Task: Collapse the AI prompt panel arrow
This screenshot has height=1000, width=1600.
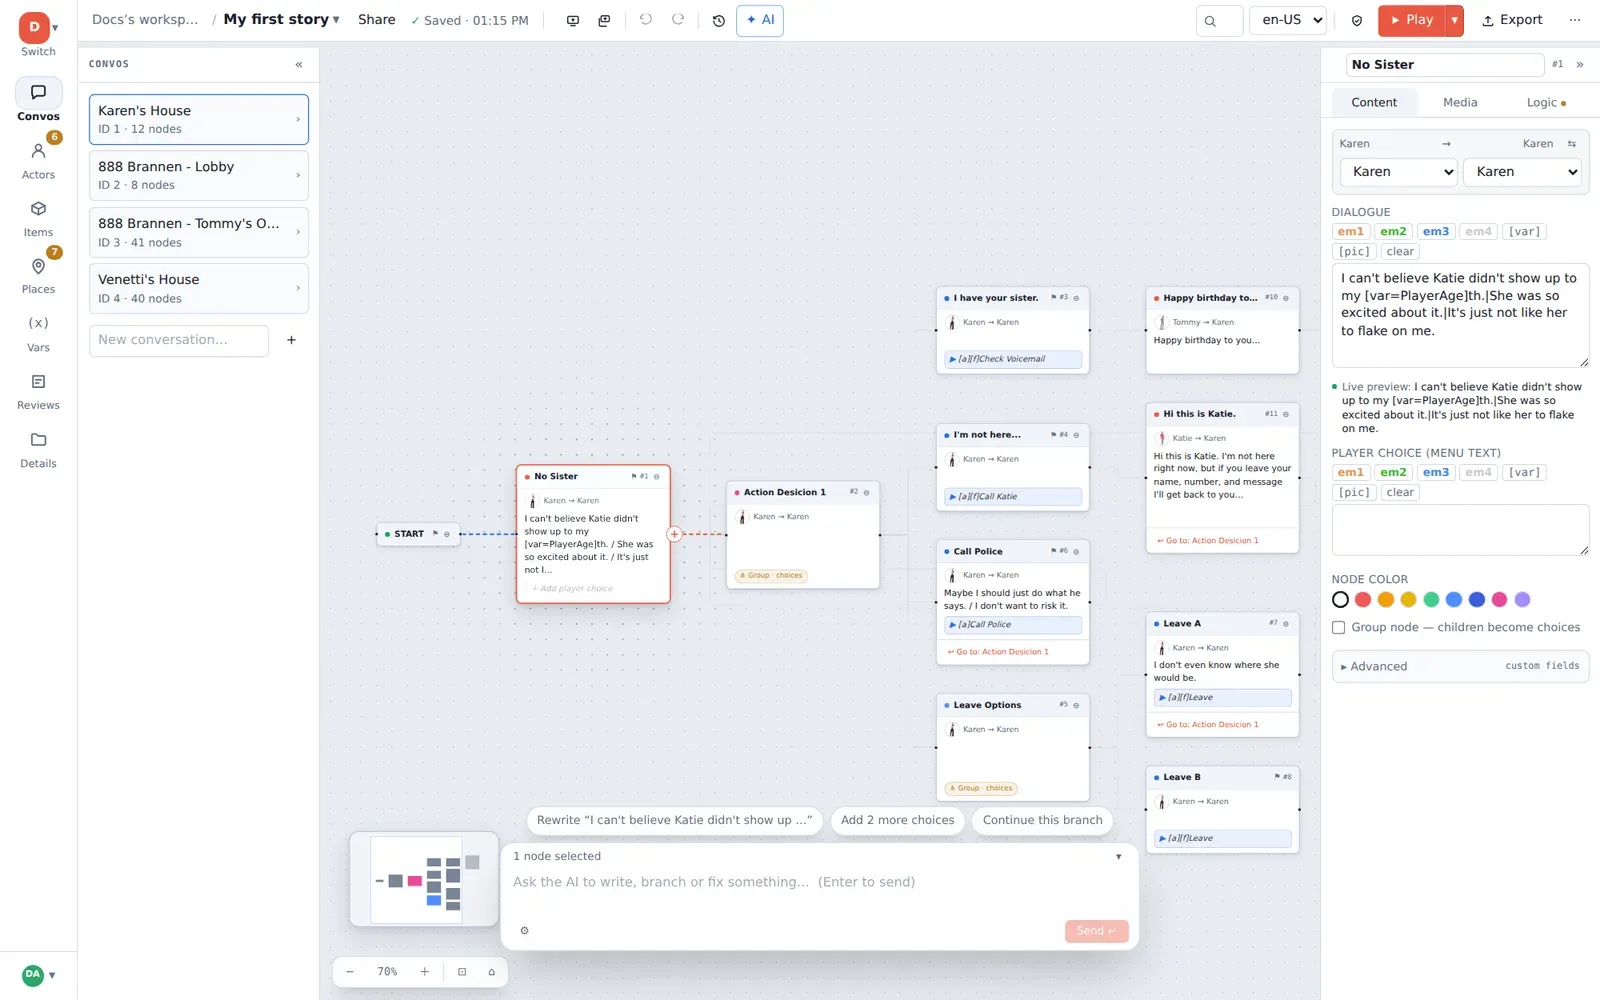Action: 1119,857
